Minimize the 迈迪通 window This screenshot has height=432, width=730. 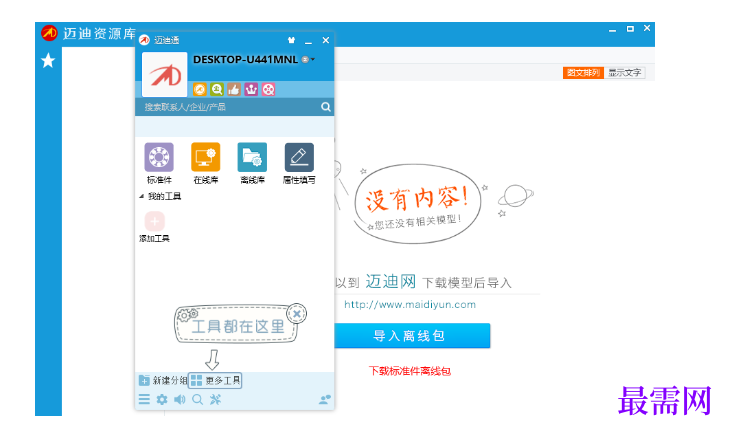tap(308, 41)
